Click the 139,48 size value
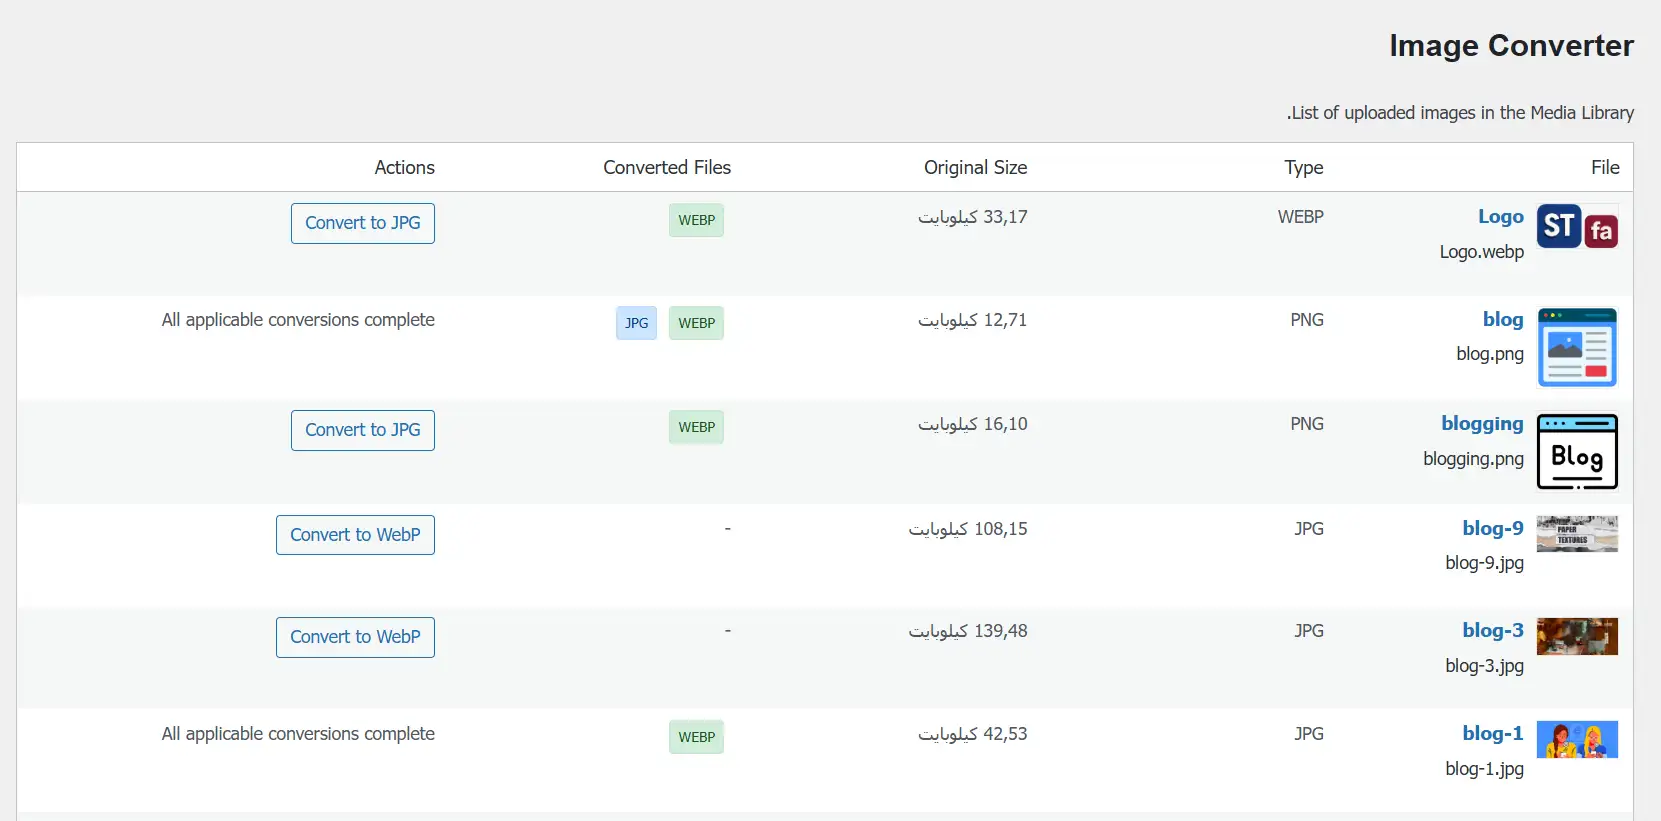This screenshot has height=821, width=1661. coord(968,631)
